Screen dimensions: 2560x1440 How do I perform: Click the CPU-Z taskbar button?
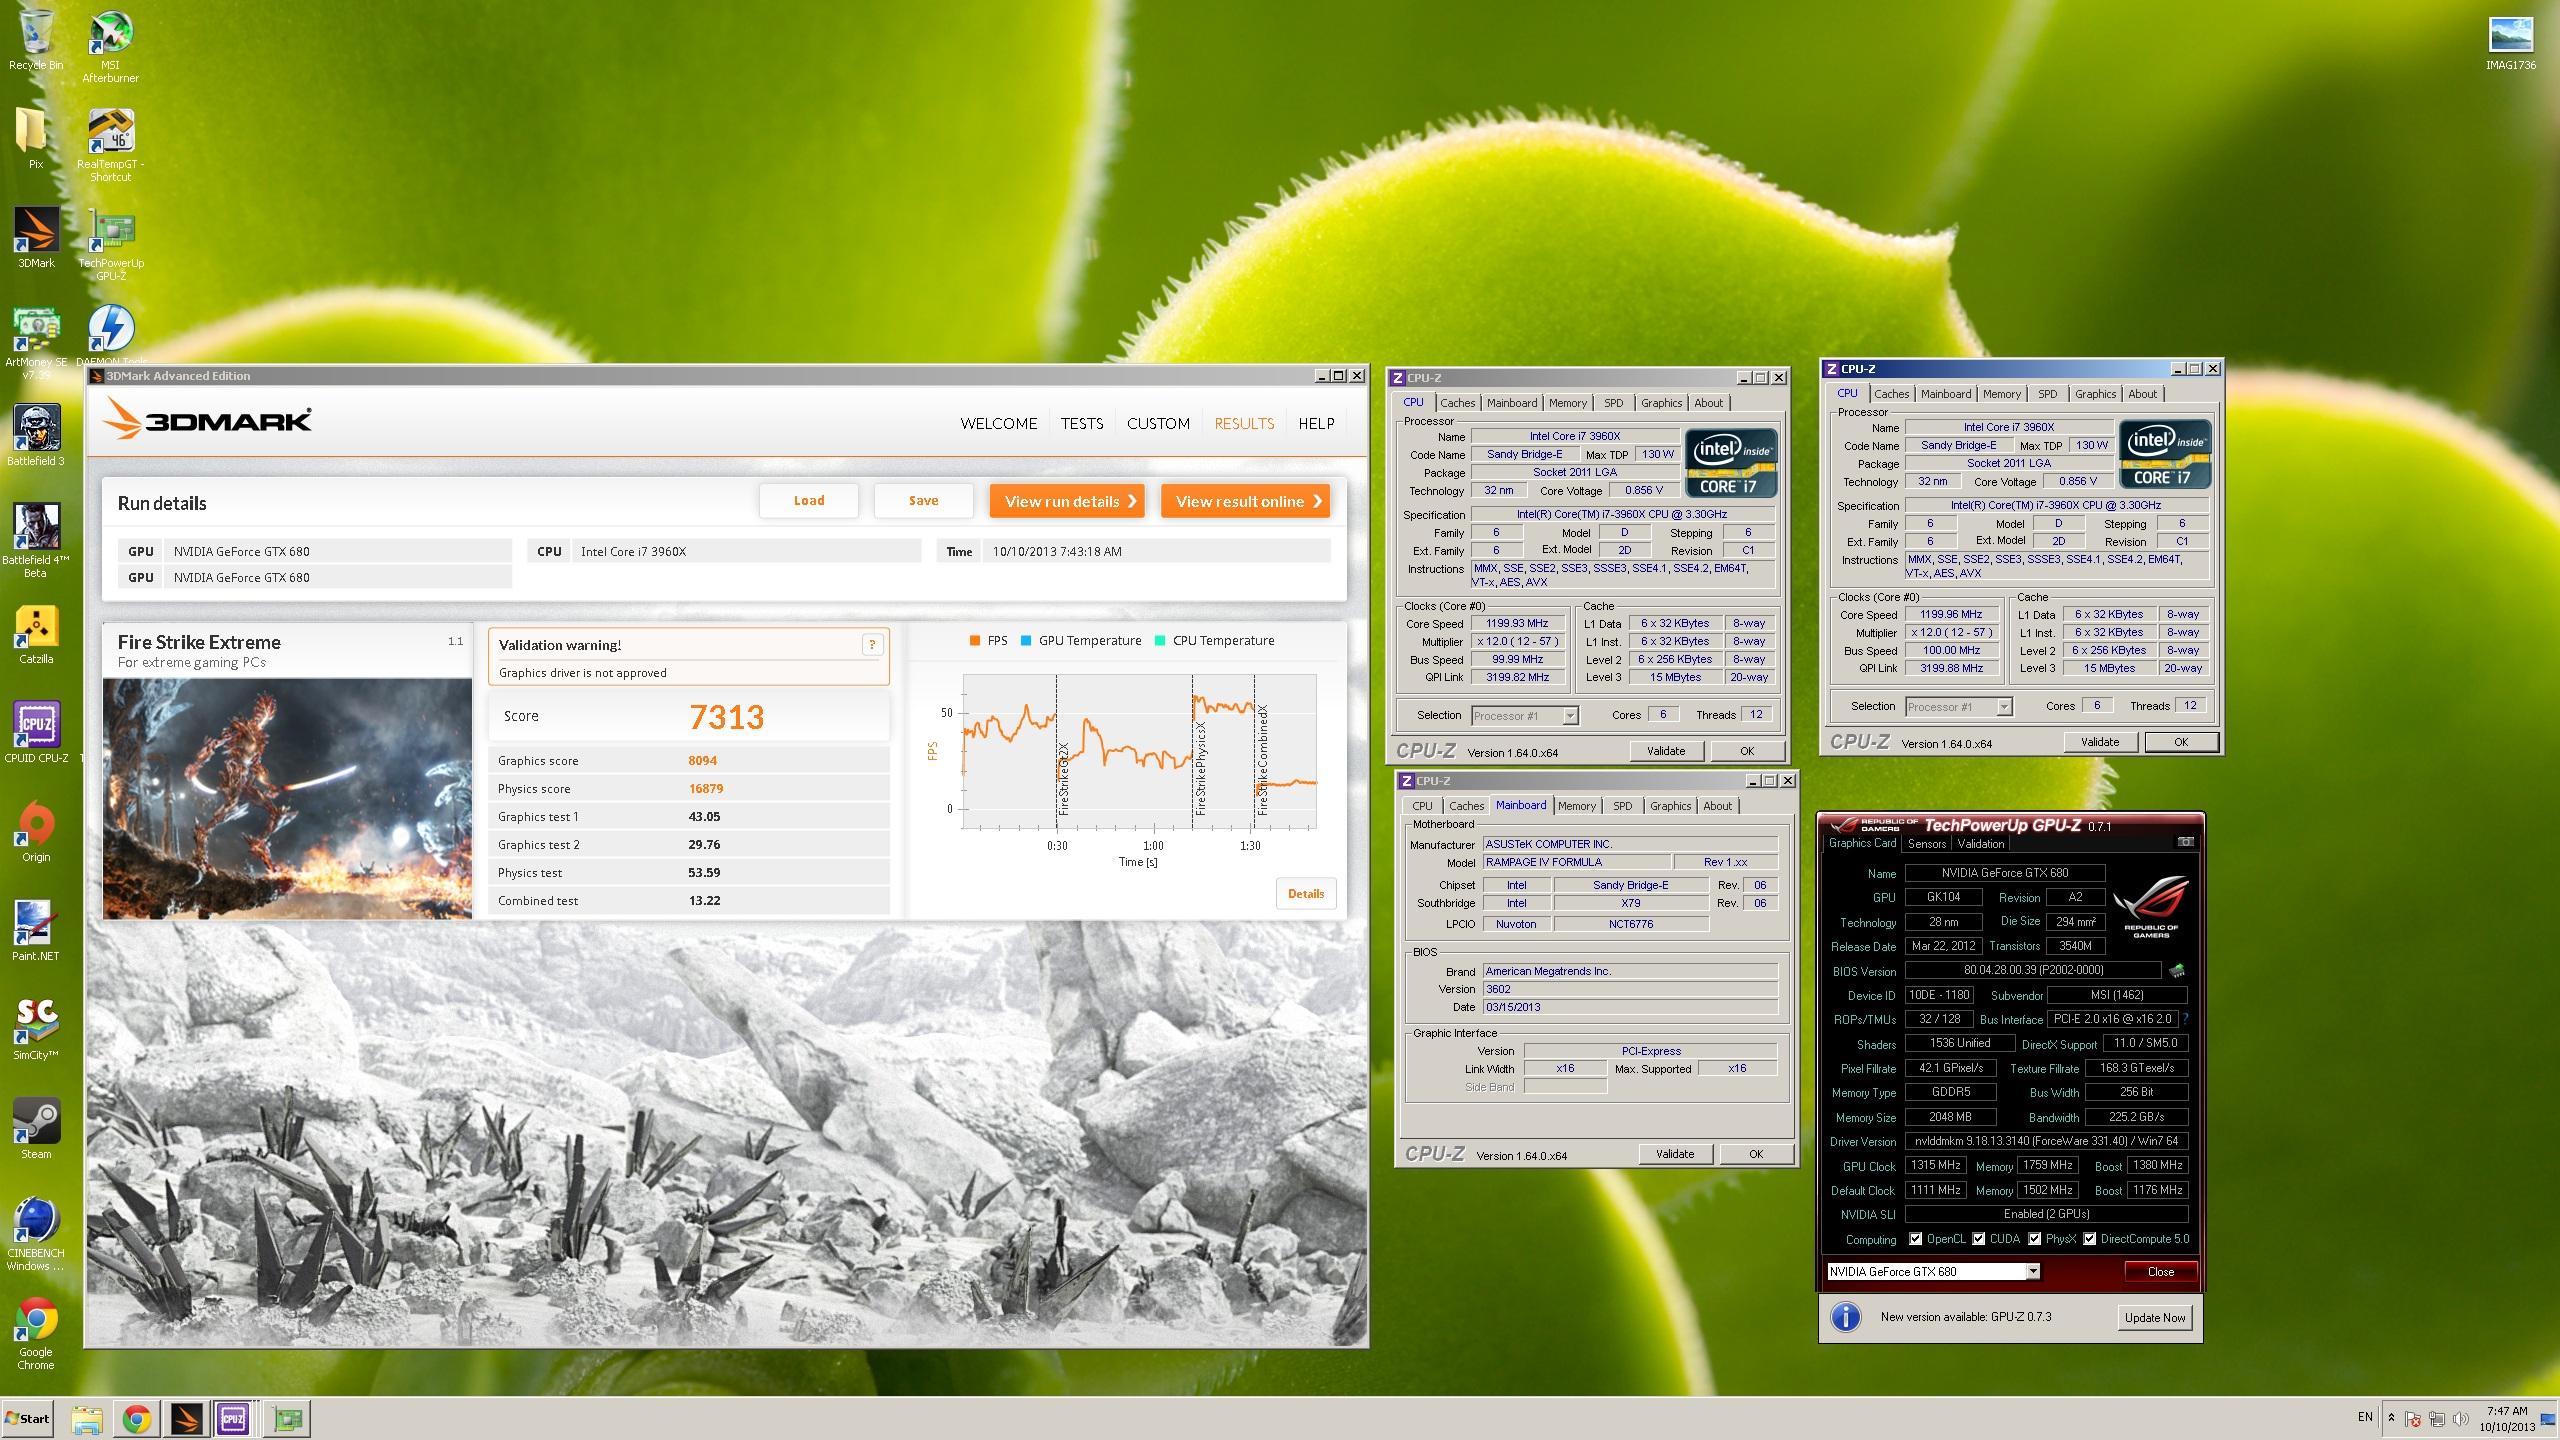coord(233,1418)
